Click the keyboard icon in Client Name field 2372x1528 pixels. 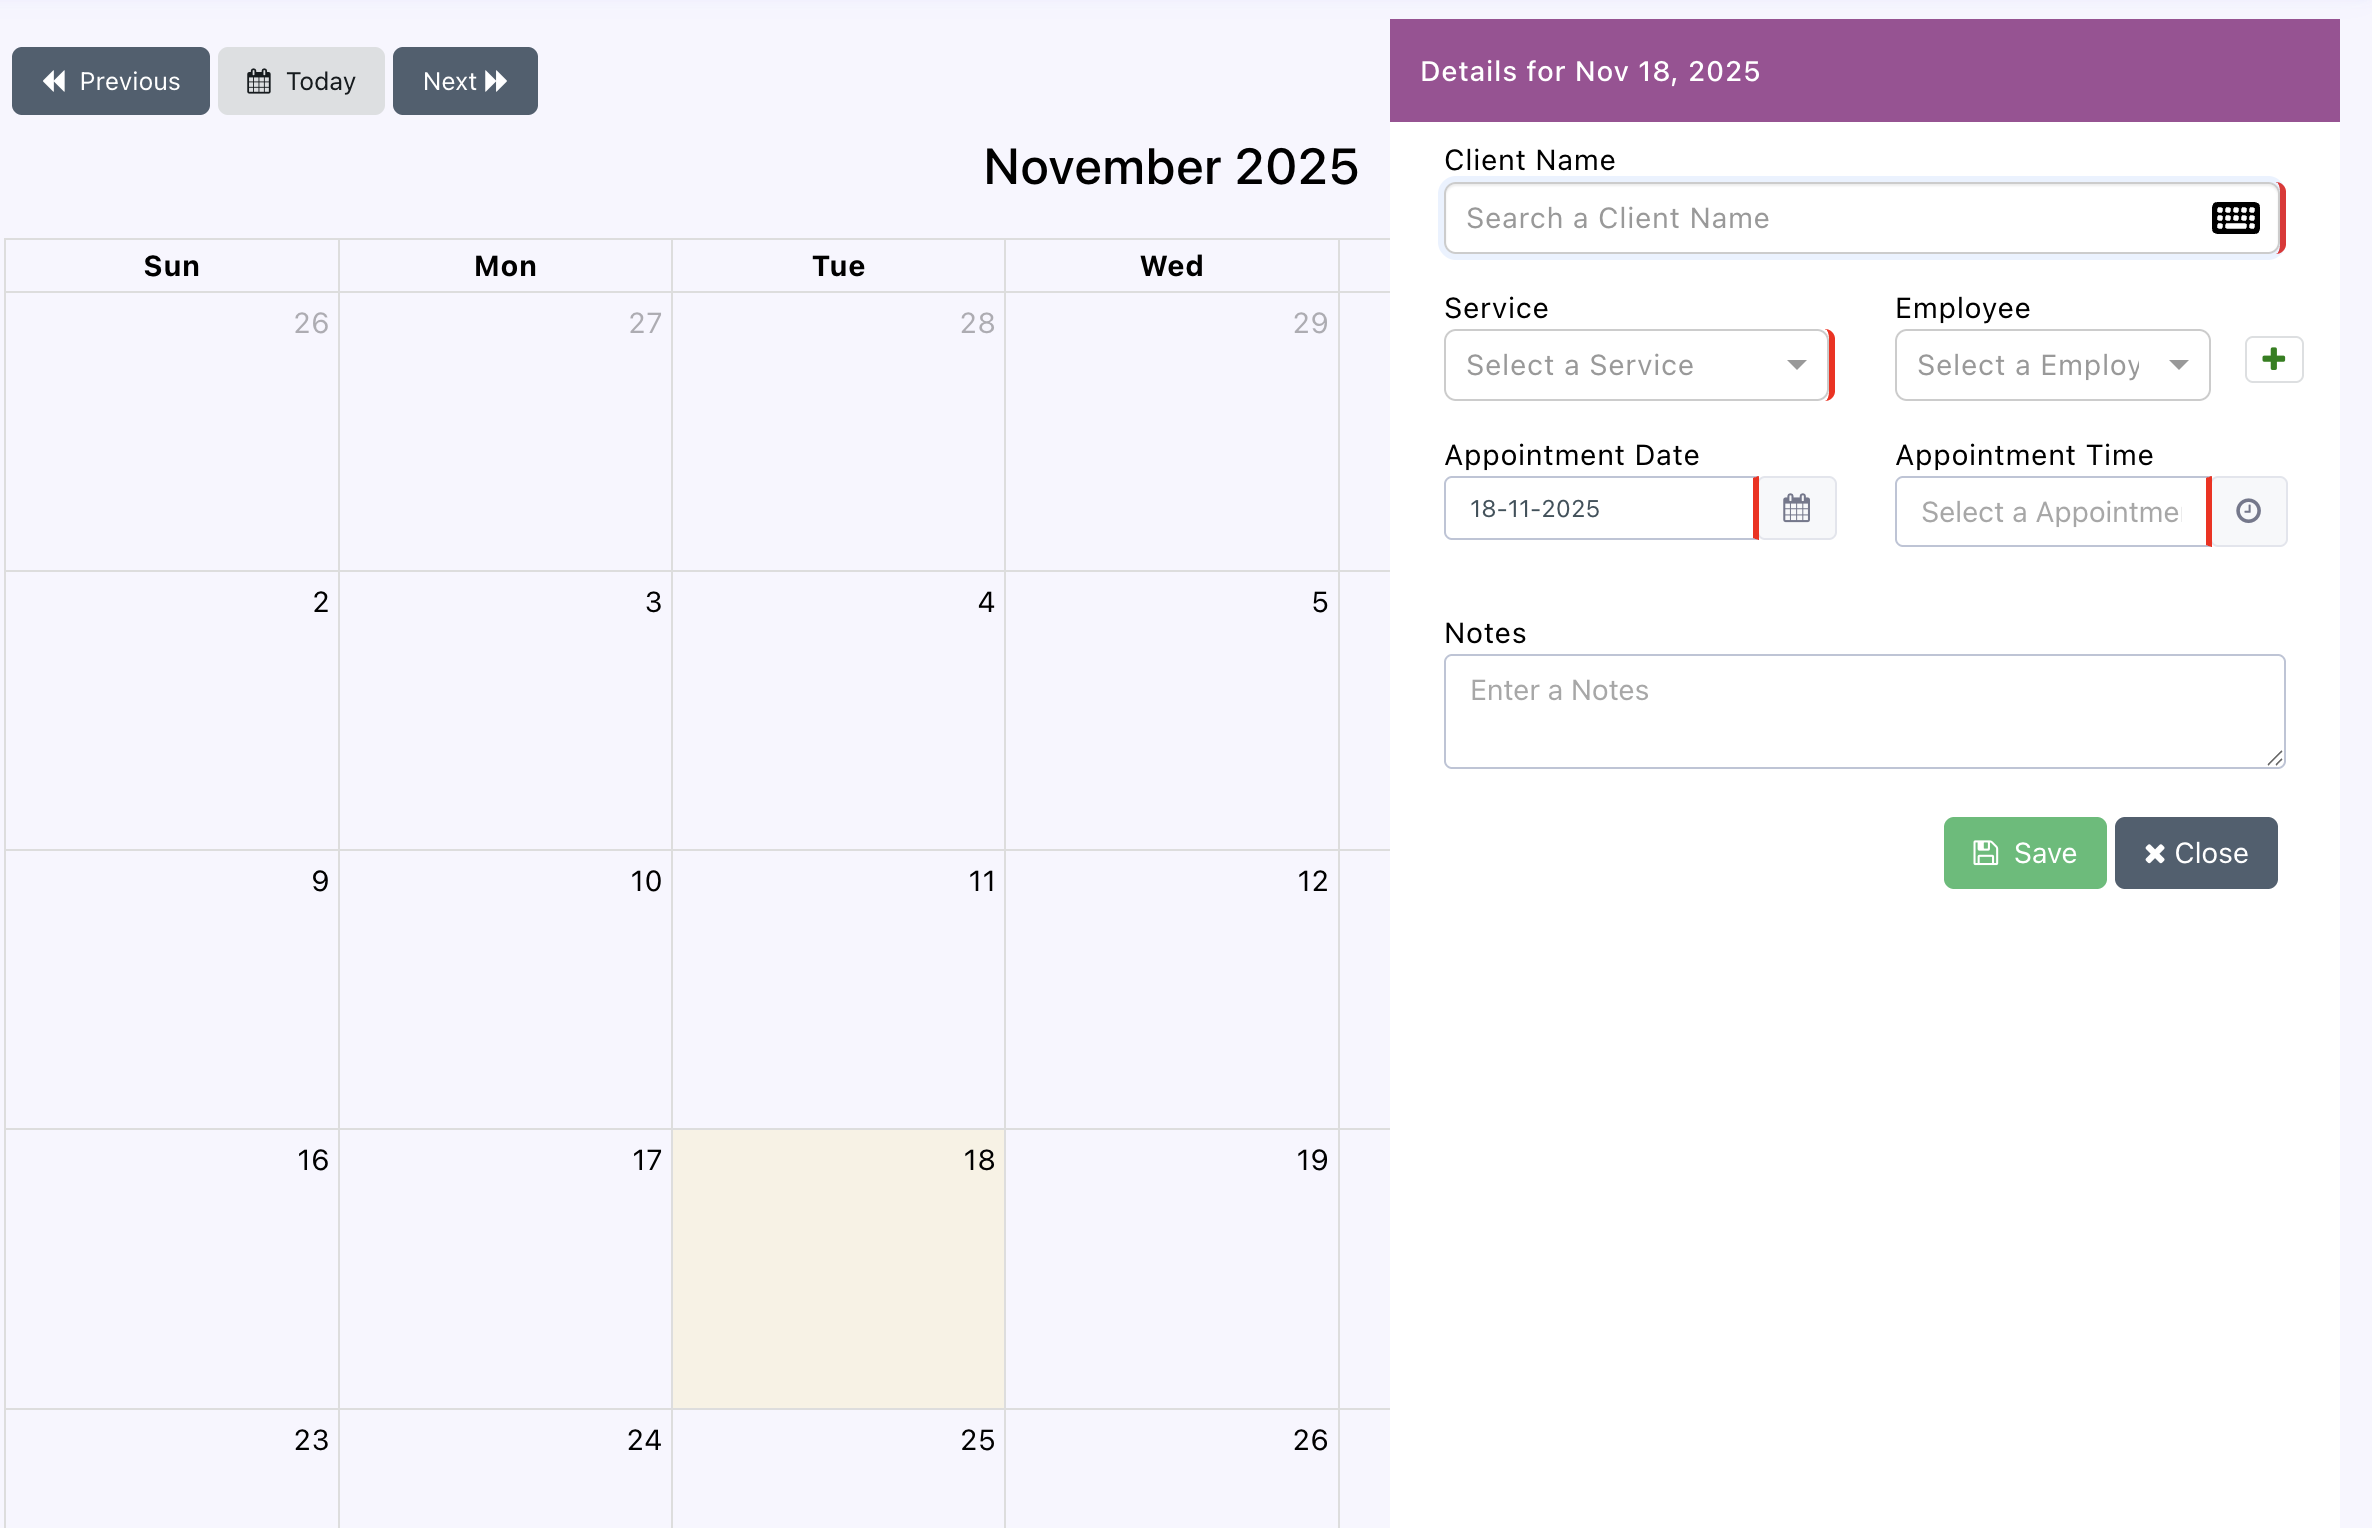pyautogui.click(x=2235, y=218)
